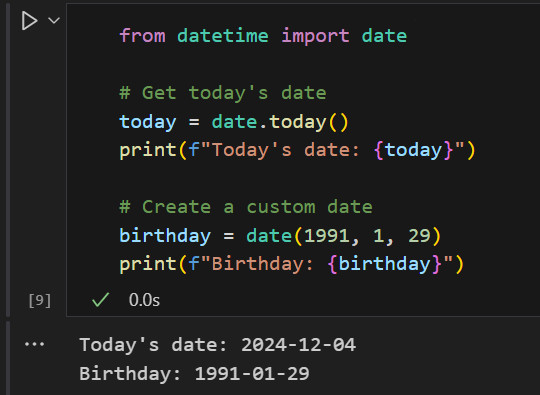Click the comment # Get today's date
The image size is (540, 395).
pyautogui.click(x=223, y=93)
